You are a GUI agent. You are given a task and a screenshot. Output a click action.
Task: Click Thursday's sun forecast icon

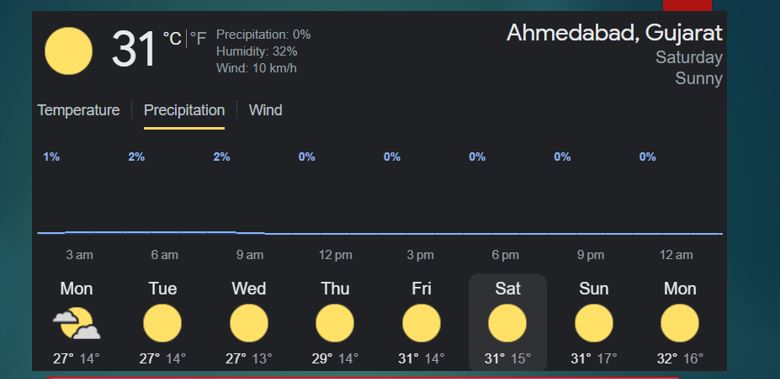pos(335,323)
